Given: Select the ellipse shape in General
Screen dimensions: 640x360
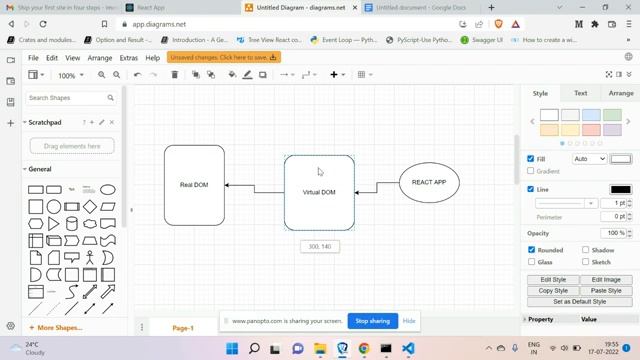Looking at the screenshot, I should pos(108,190).
